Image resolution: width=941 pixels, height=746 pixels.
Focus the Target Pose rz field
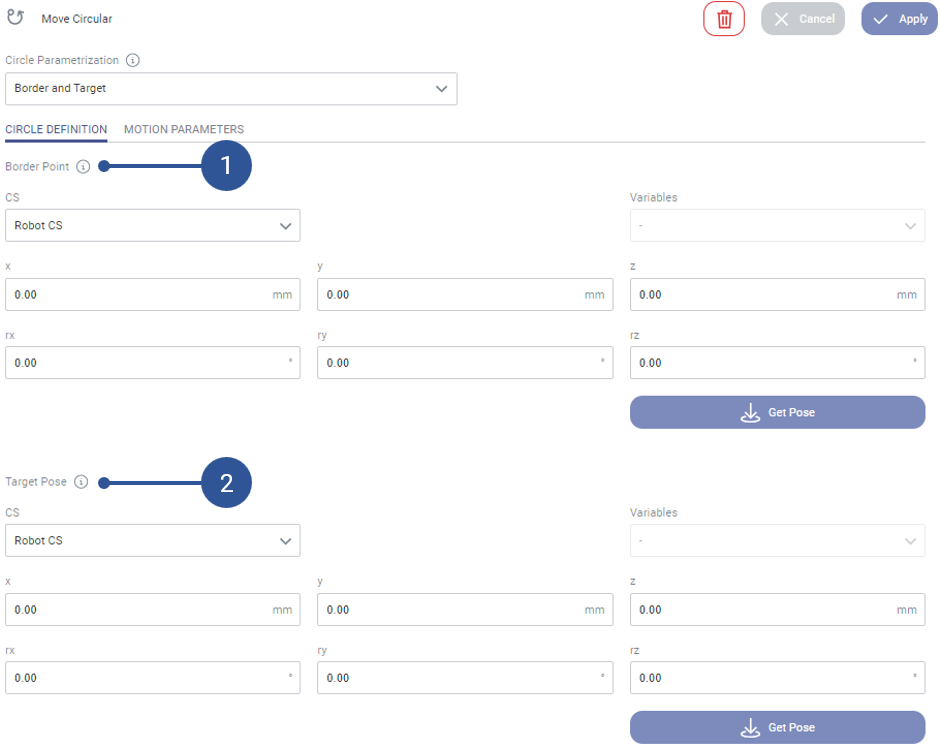click(777, 678)
